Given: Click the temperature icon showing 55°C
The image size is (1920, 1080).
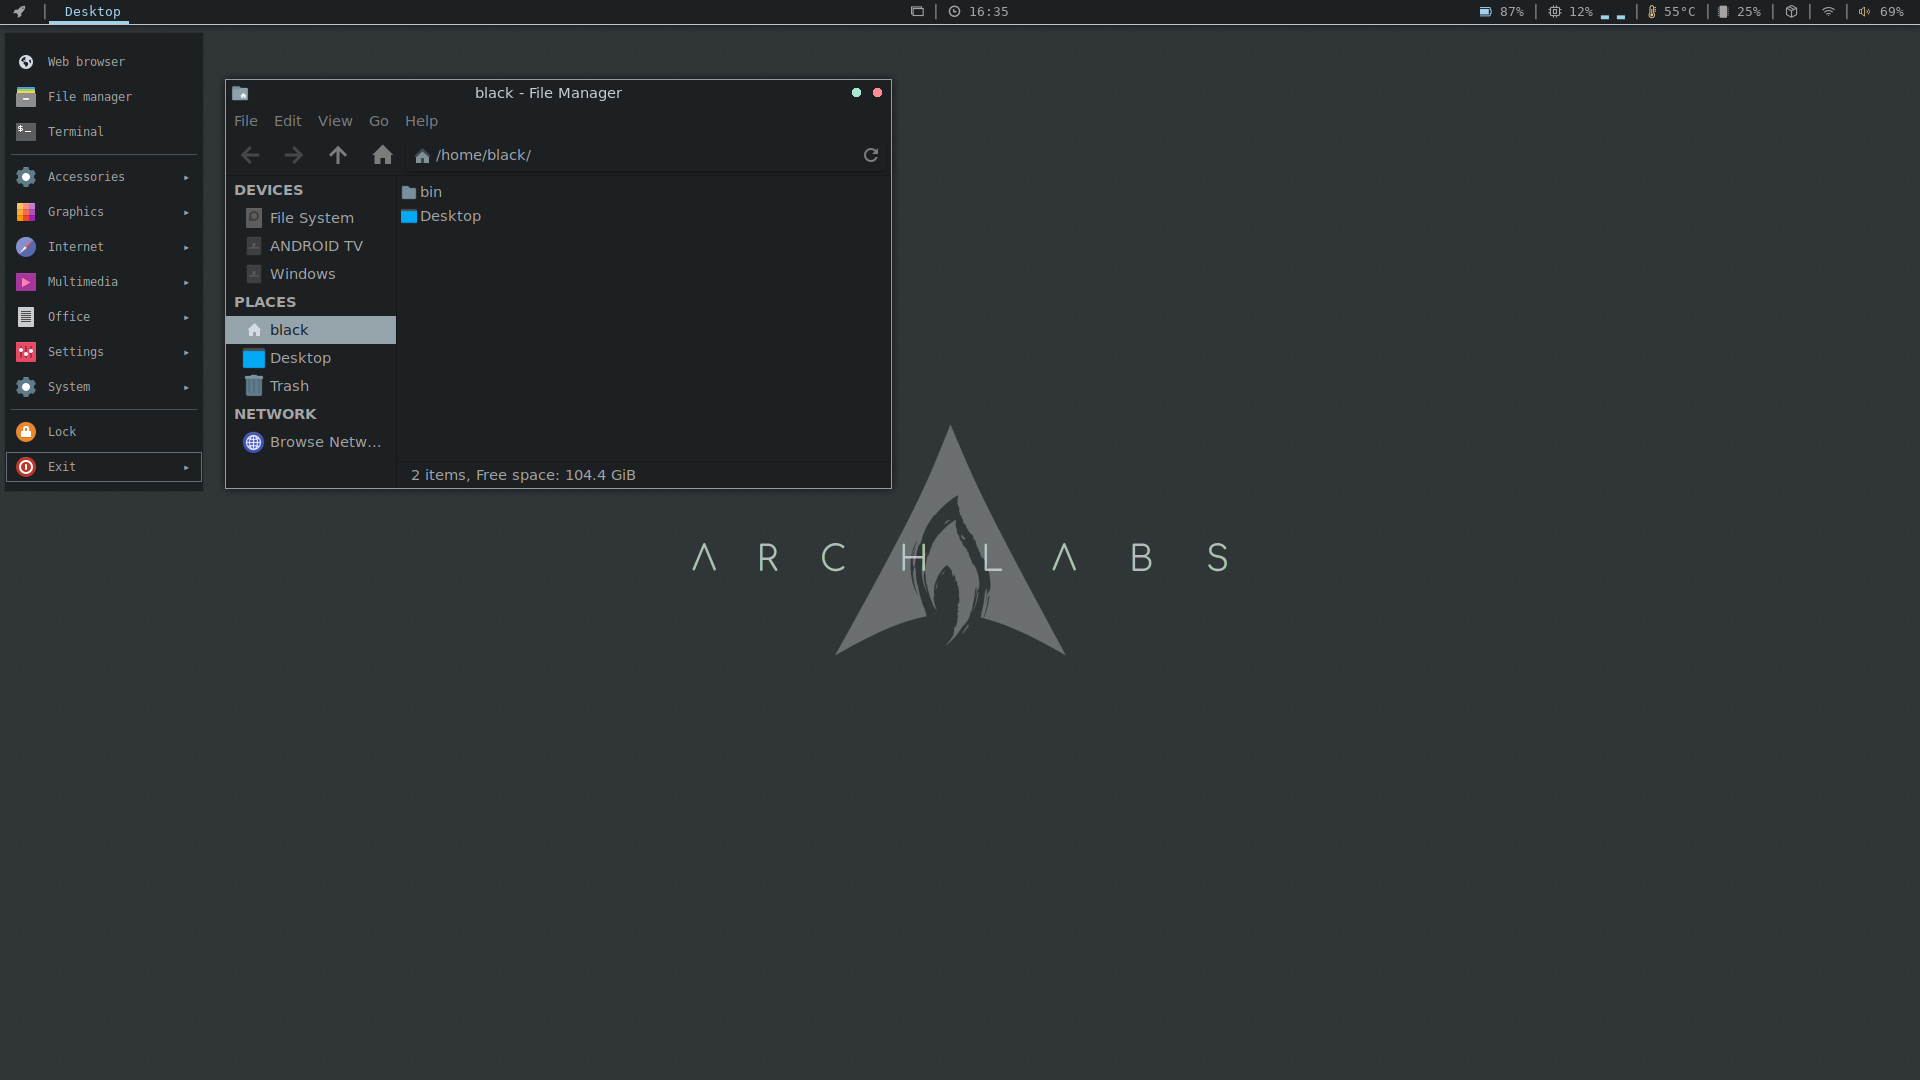Looking at the screenshot, I should [x=1652, y=12].
